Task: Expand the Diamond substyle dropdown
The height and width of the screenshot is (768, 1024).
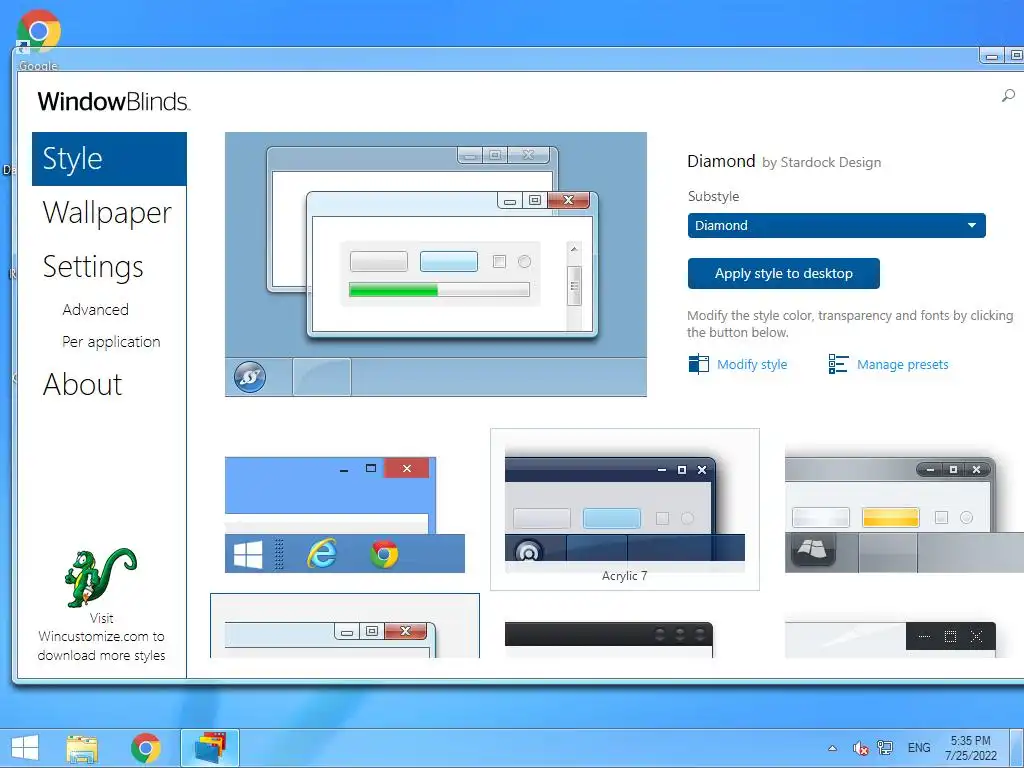Action: click(x=836, y=225)
